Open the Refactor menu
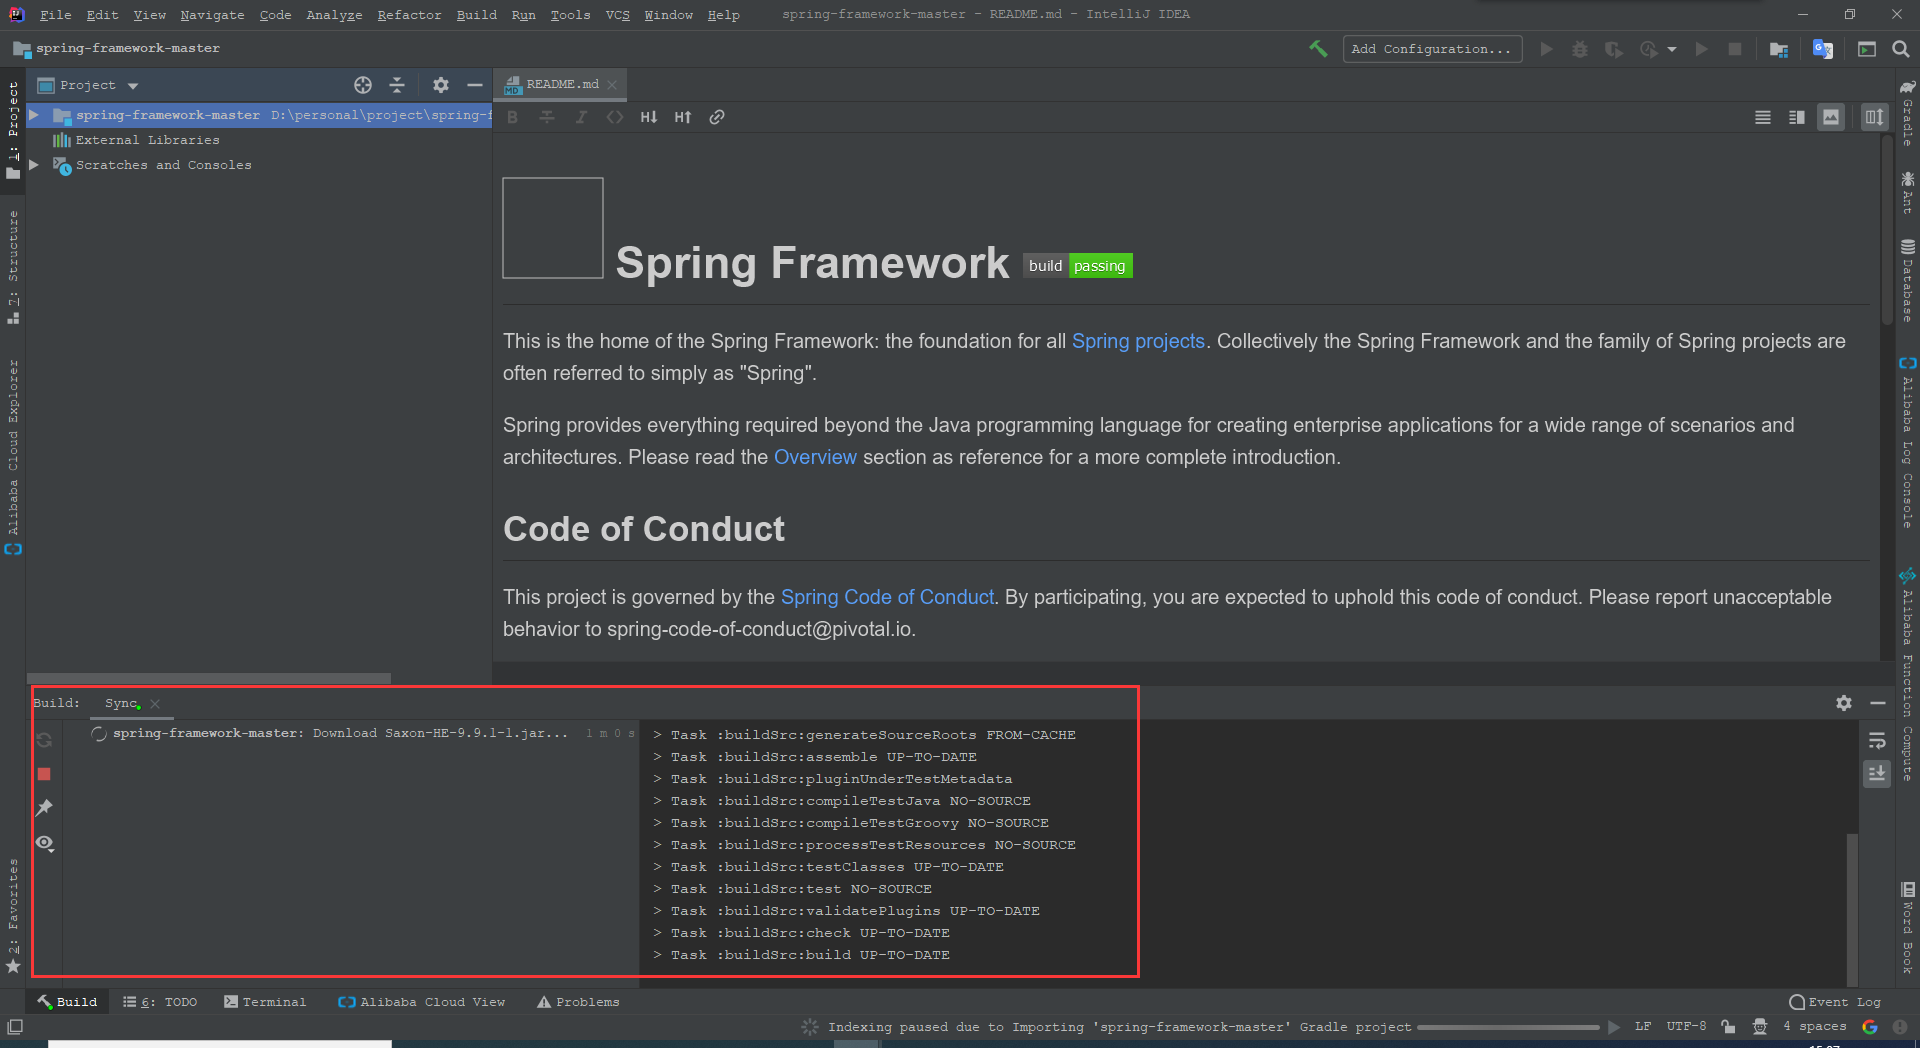The width and height of the screenshot is (1920, 1048). pyautogui.click(x=409, y=14)
